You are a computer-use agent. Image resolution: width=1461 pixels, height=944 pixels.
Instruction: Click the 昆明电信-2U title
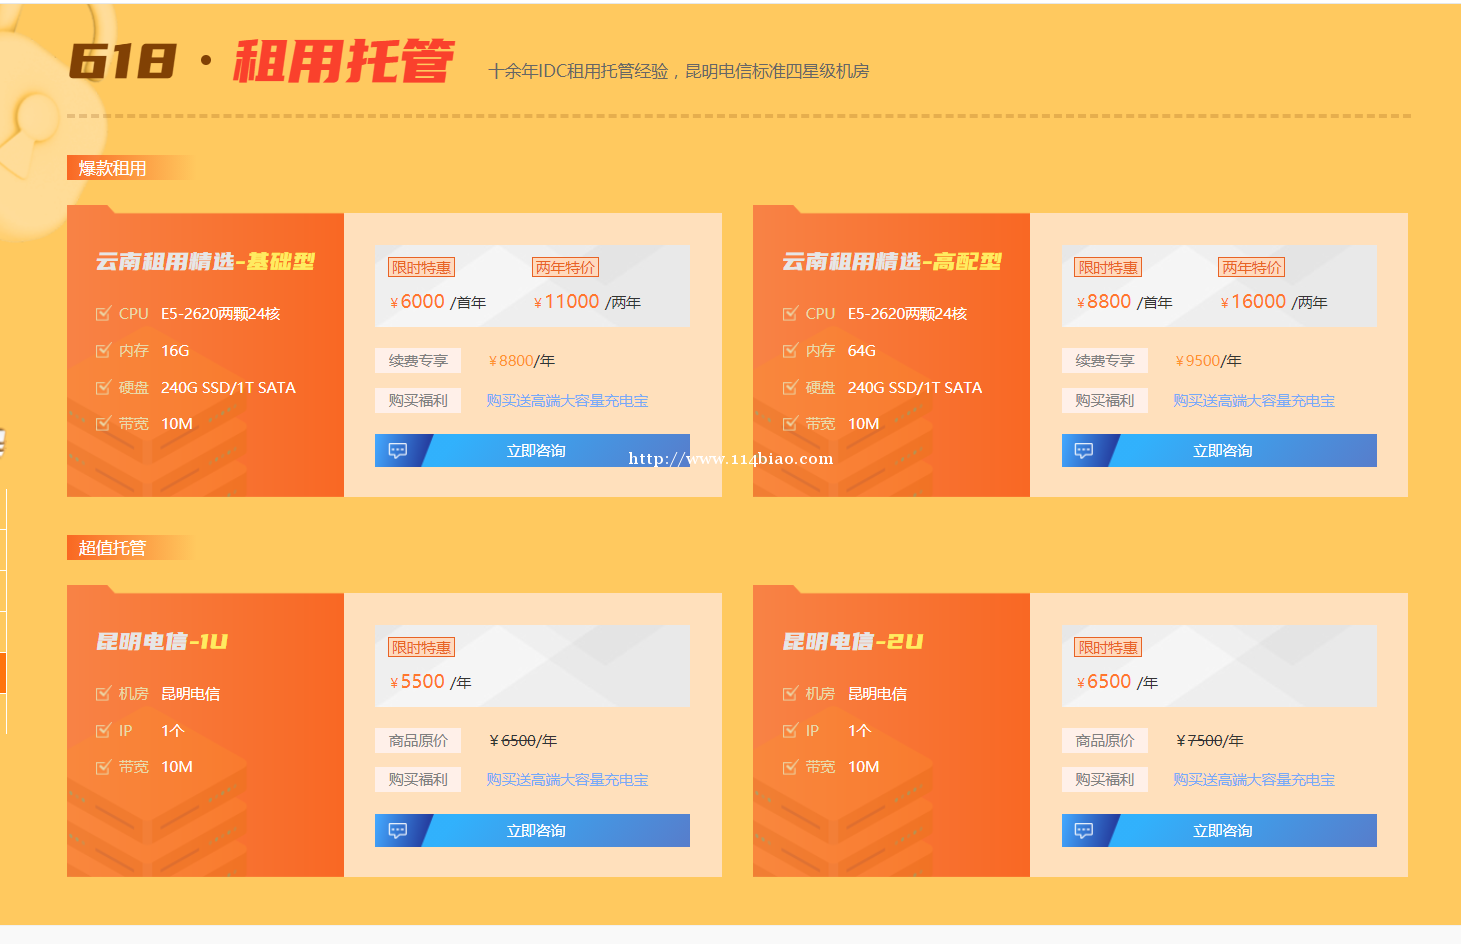coord(852,642)
